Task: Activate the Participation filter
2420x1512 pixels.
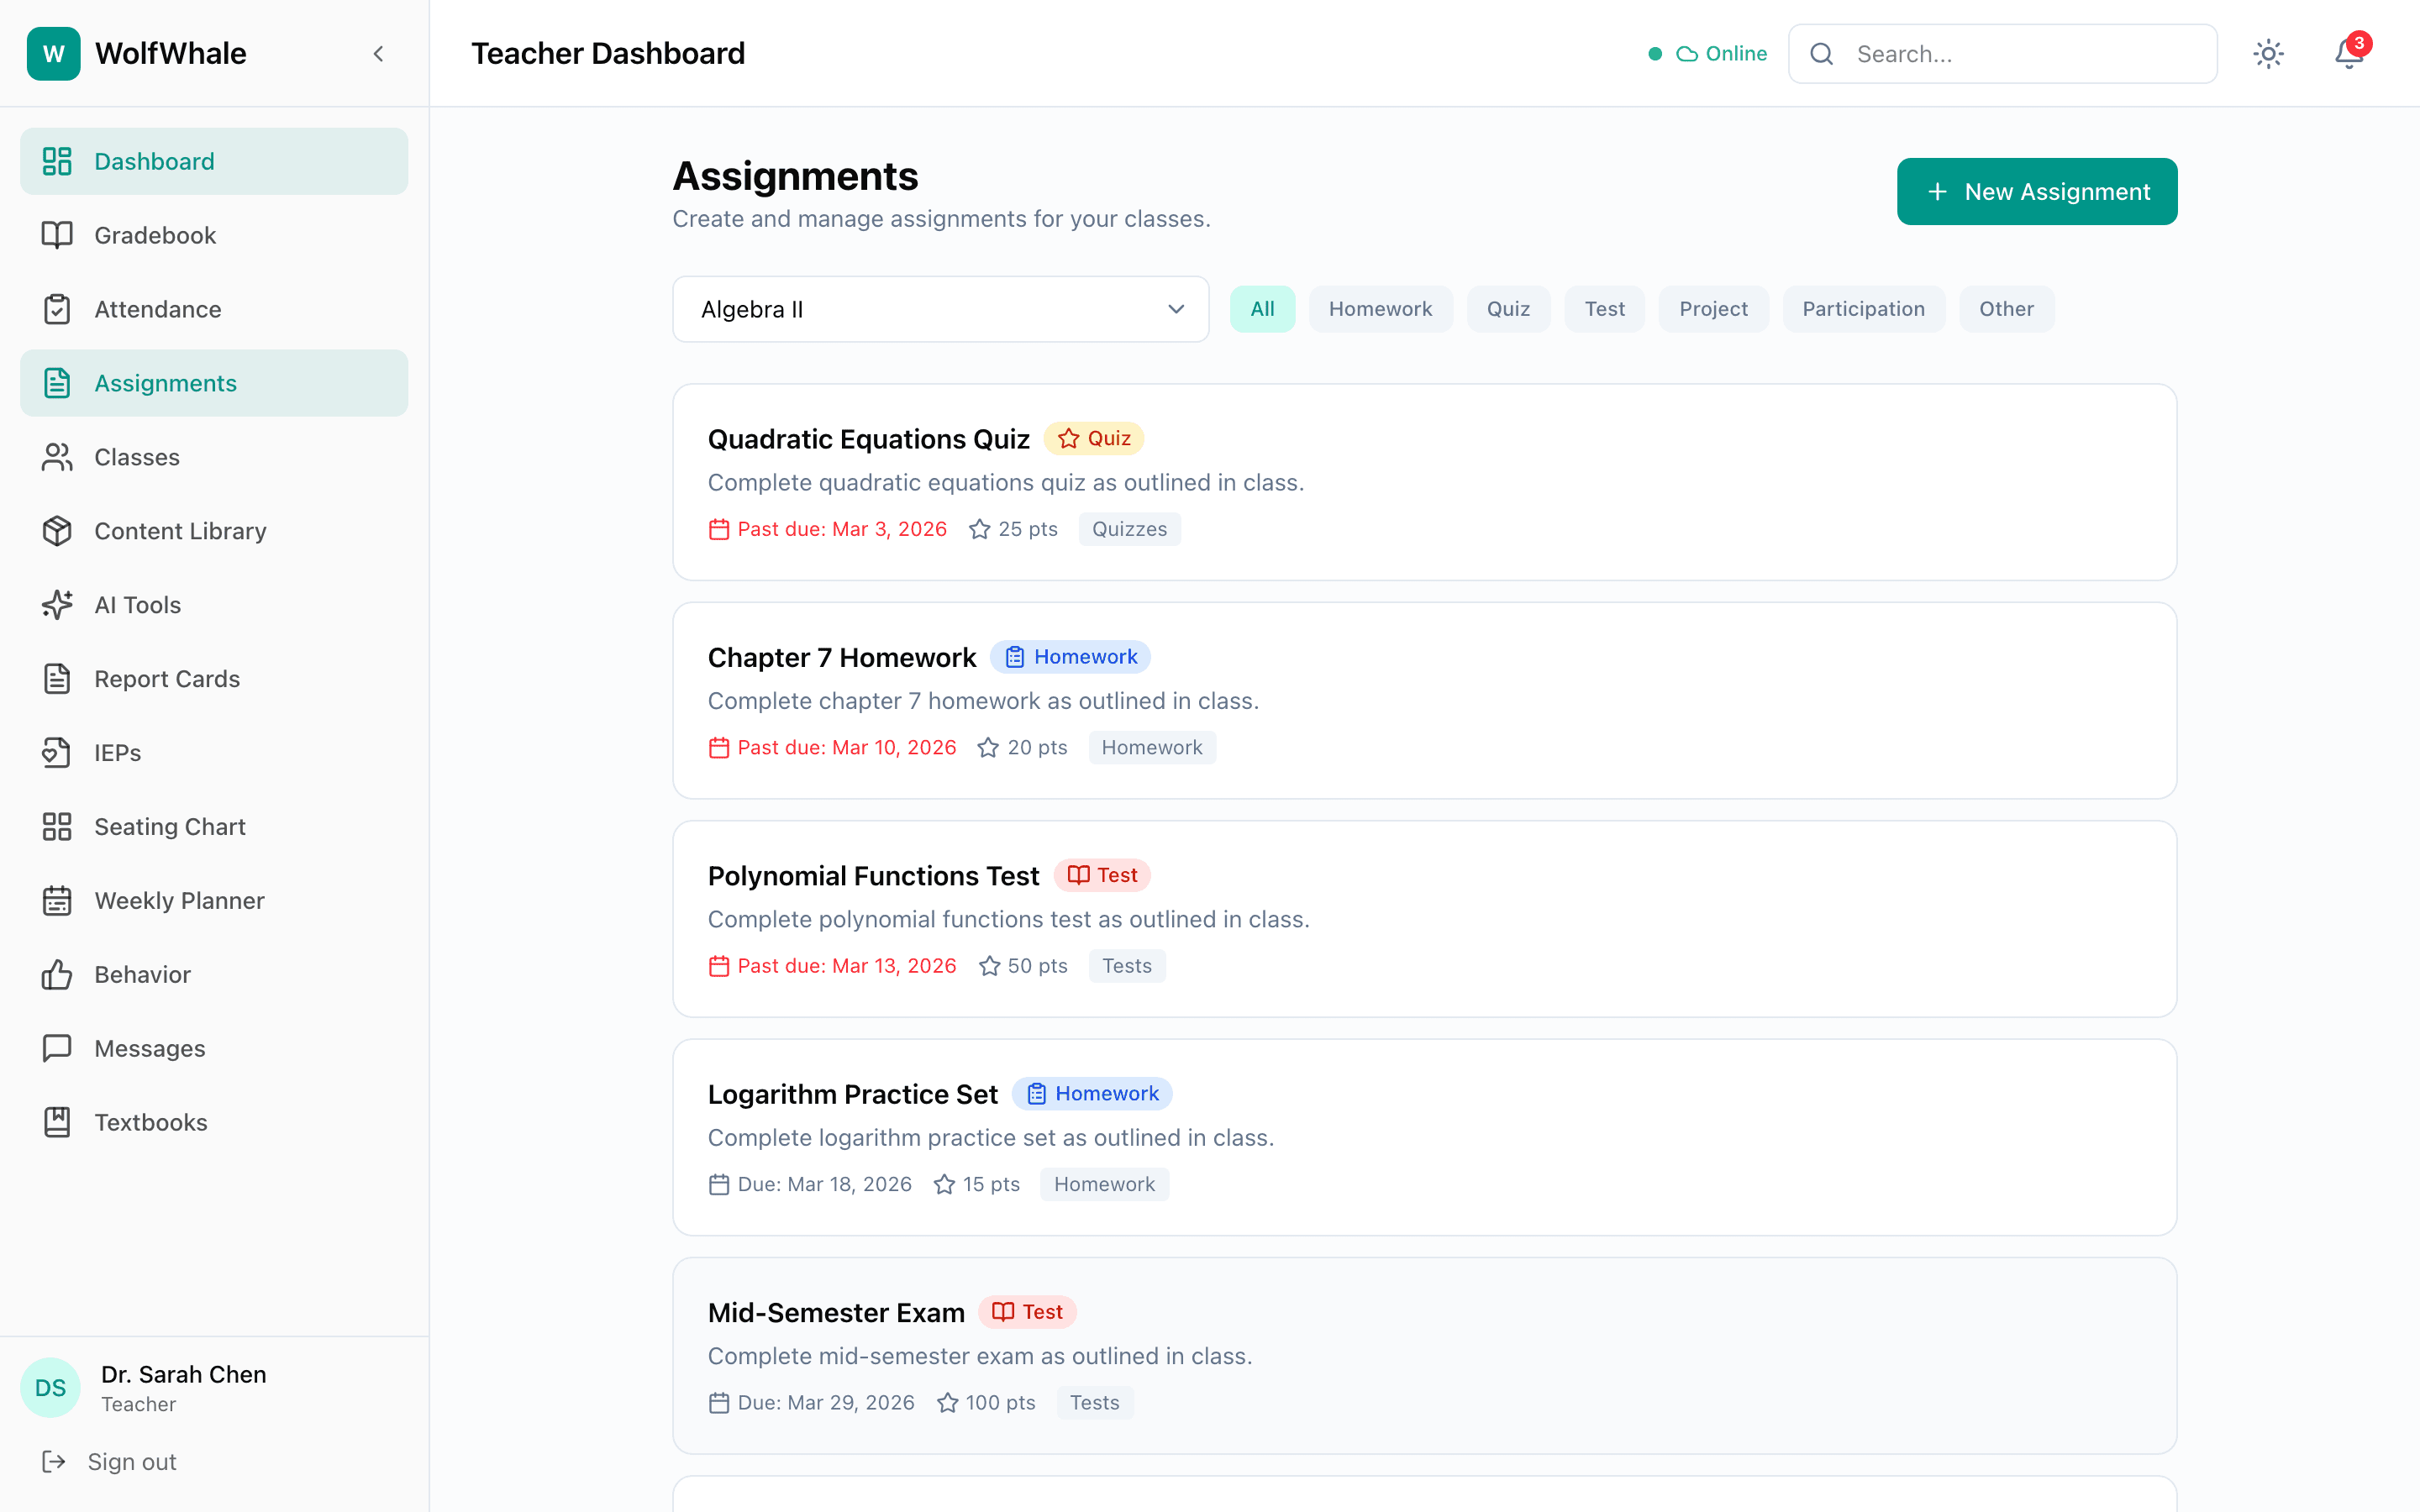Action: 1863,308
